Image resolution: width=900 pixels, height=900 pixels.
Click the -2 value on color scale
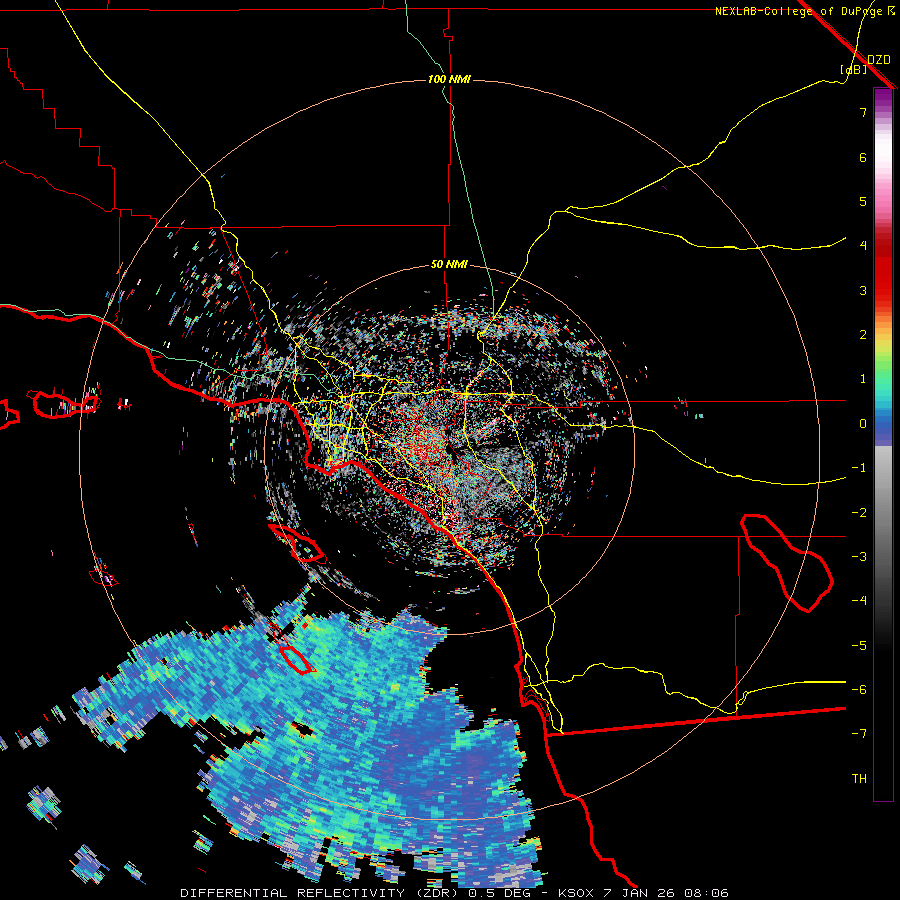pyautogui.click(x=859, y=513)
